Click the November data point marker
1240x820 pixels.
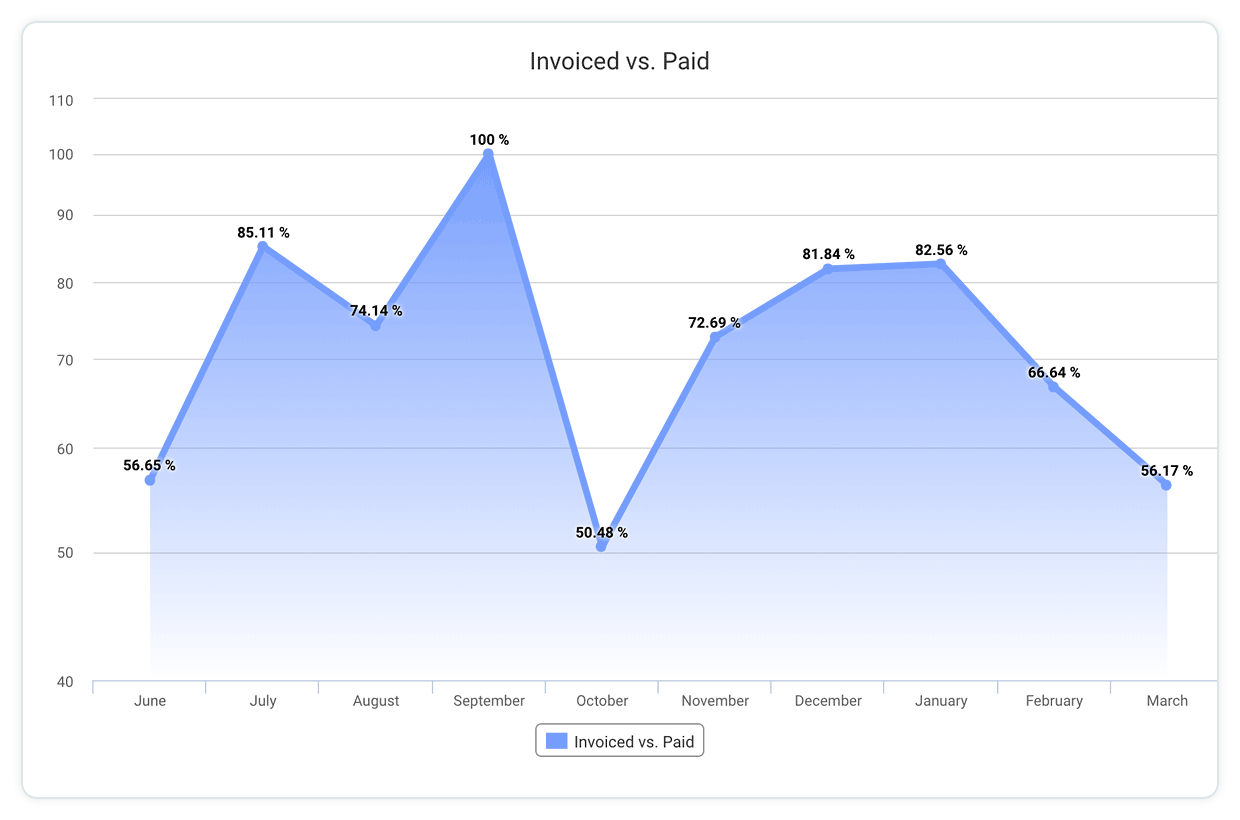click(x=714, y=337)
